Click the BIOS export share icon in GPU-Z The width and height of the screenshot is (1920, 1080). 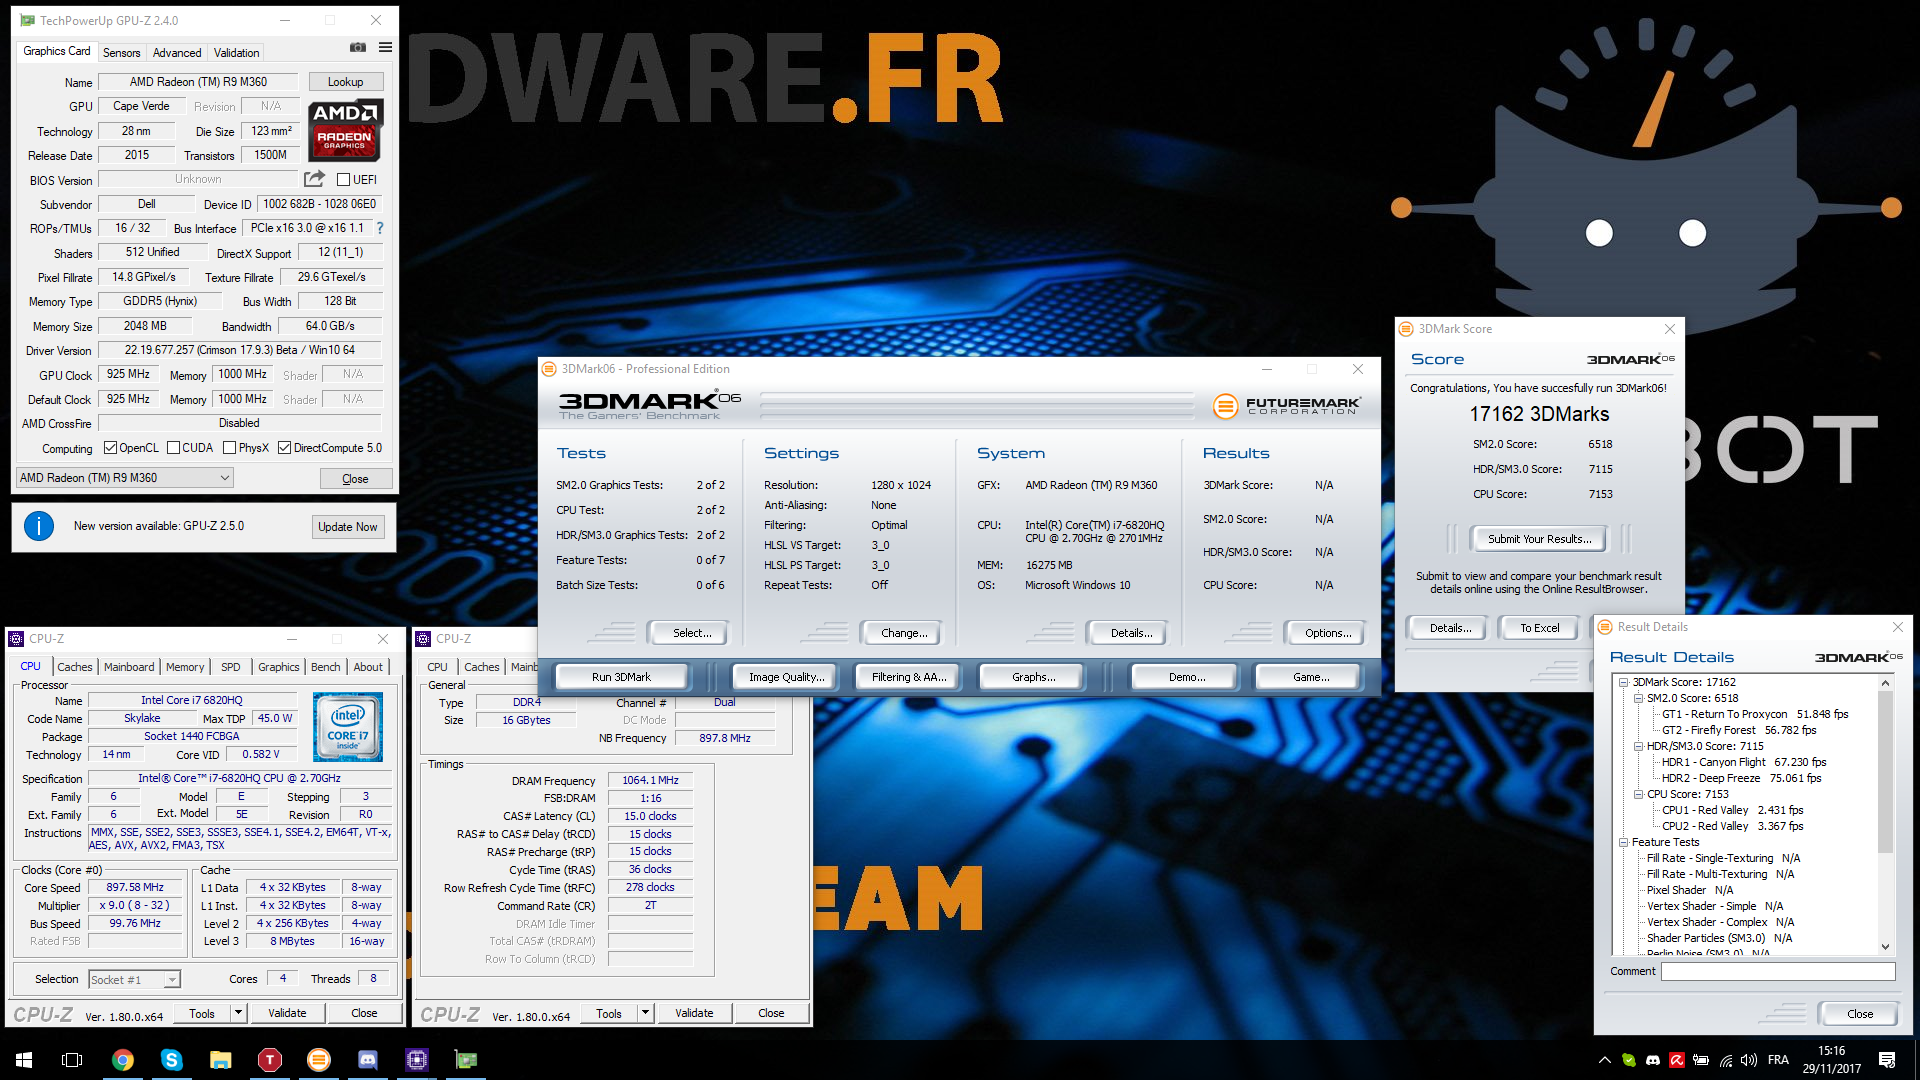(x=314, y=179)
